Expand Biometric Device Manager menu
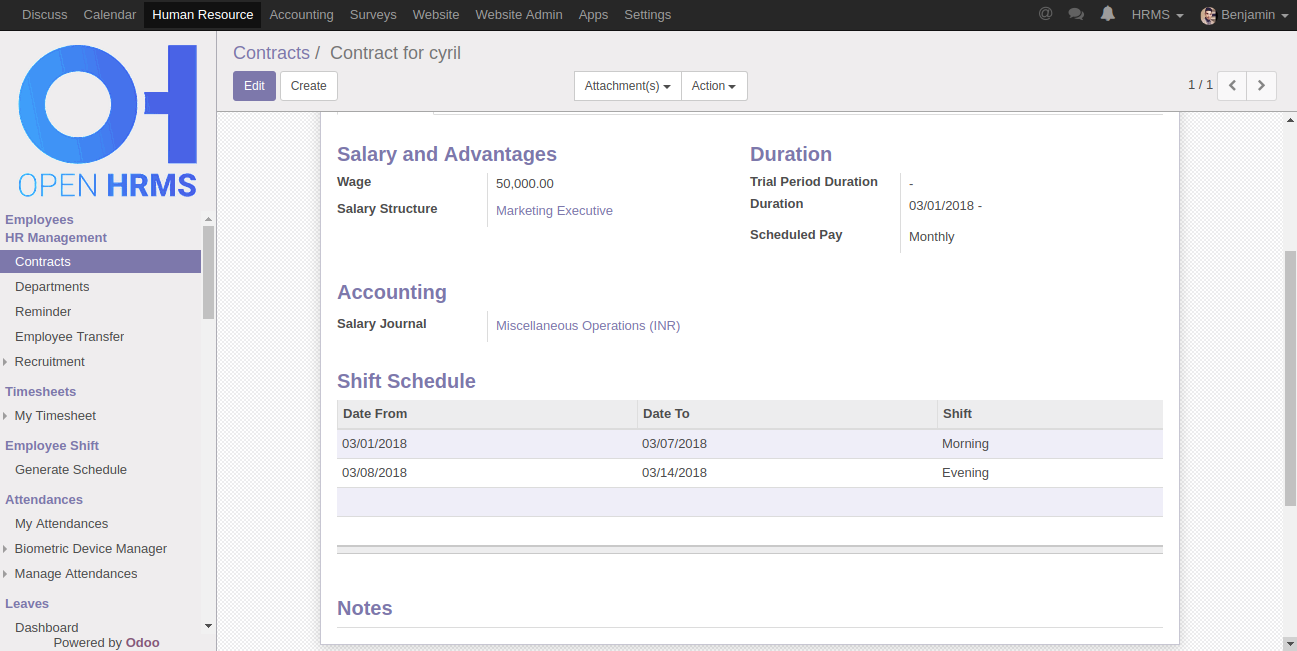The height and width of the screenshot is (651, 1297). [90, 549]
